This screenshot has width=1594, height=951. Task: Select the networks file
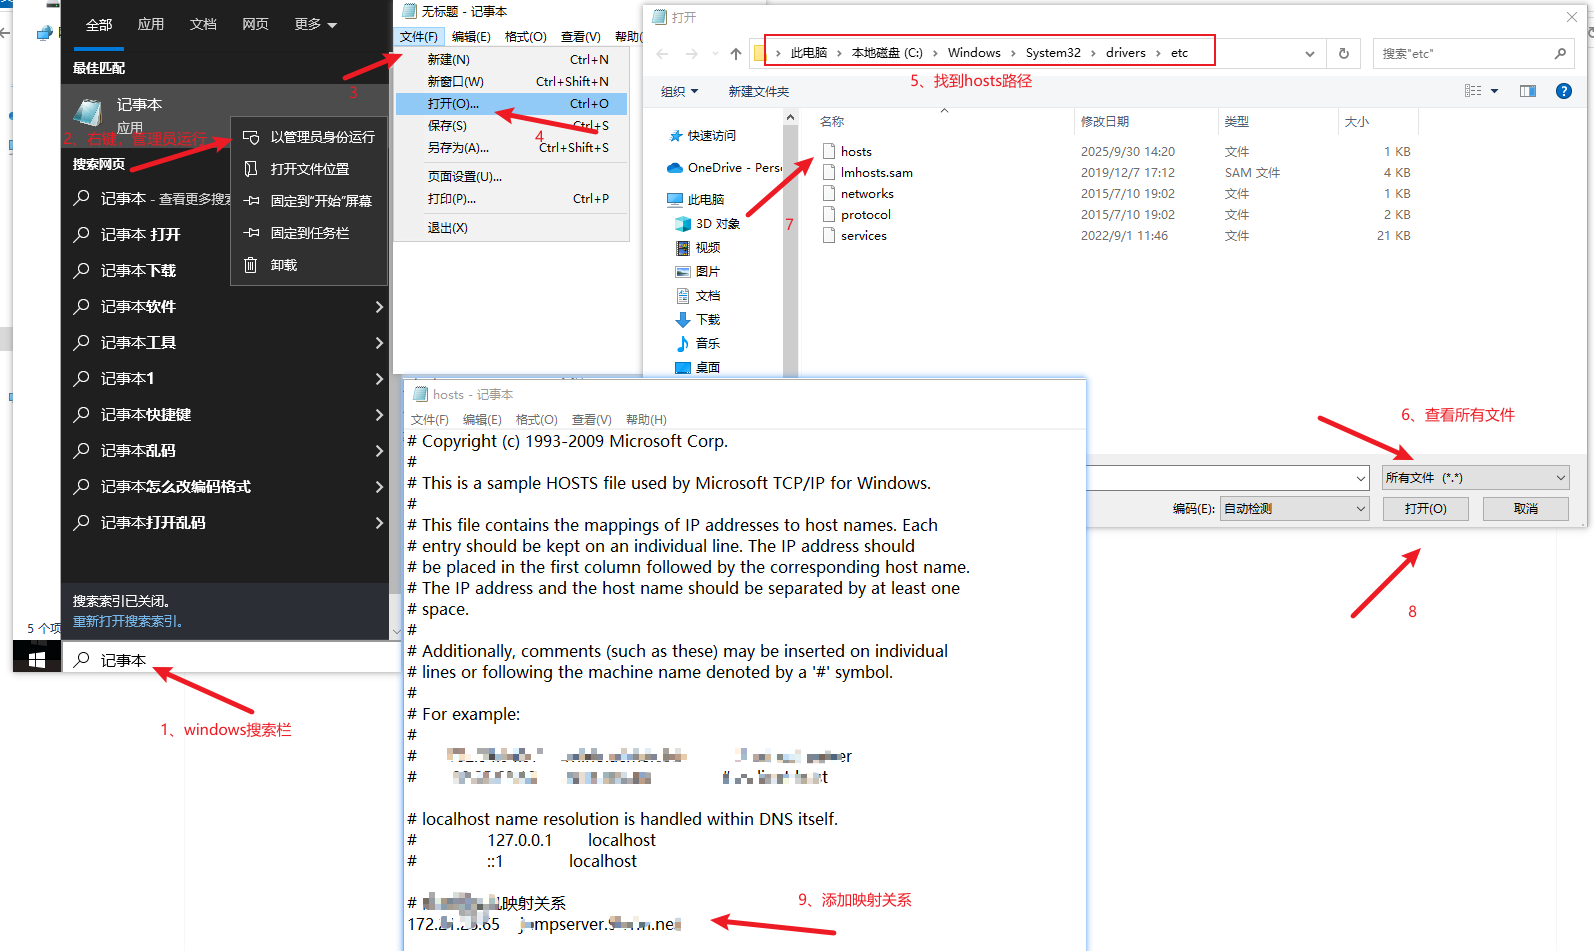[x=867, y=194]
